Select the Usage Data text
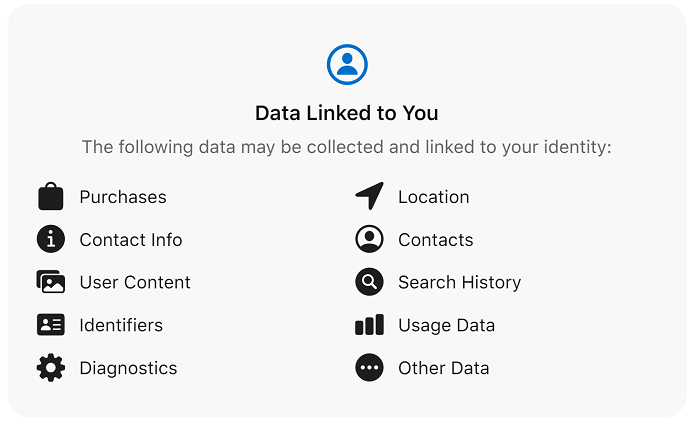The height and width of the screenshot is (429, 700). coord(446,325)
